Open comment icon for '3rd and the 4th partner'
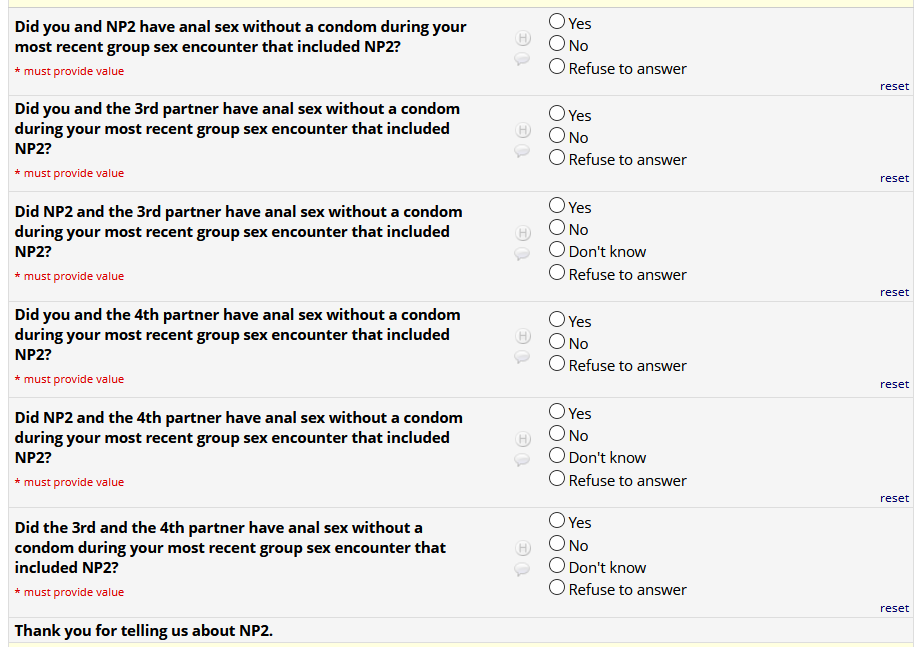 [x=522, y=569]
